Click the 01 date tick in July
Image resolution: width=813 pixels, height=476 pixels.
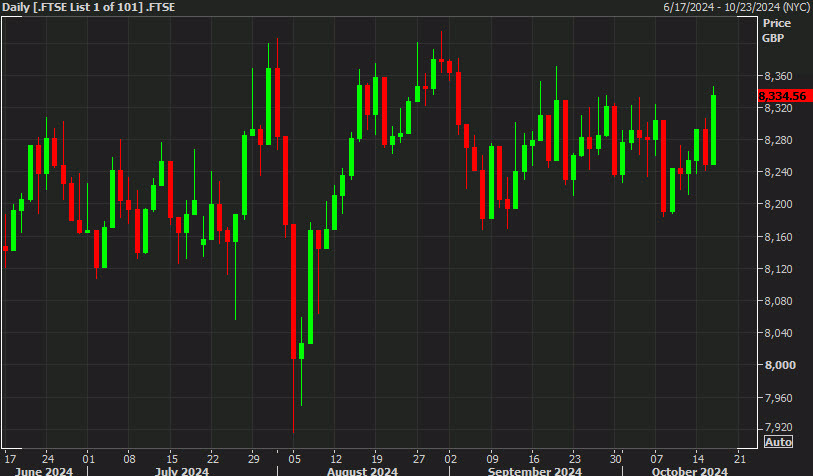point(89,459)
